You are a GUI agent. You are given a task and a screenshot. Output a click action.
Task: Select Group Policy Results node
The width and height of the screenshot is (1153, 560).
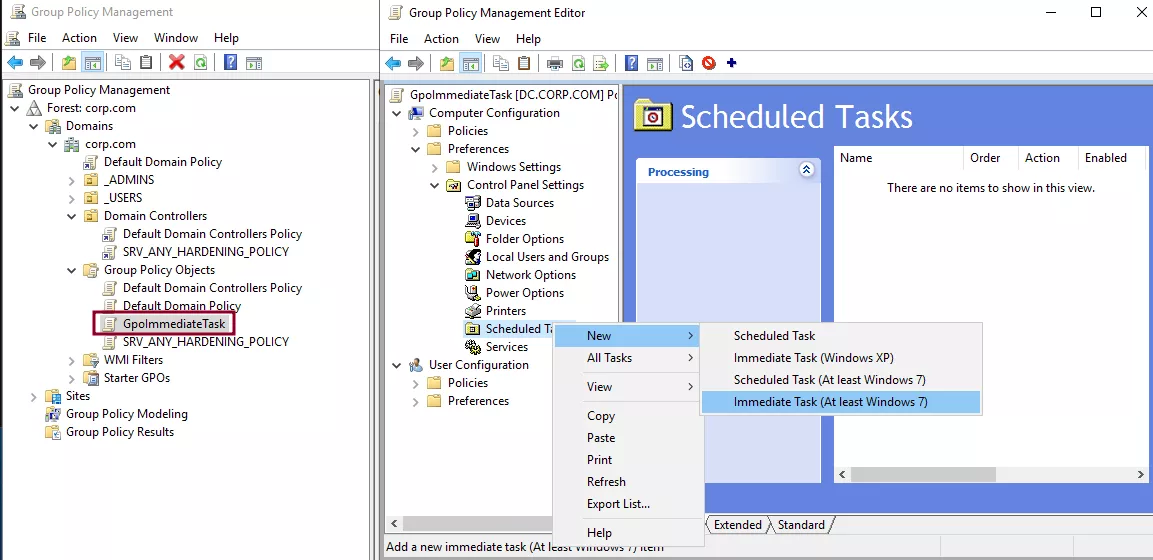click(120, 432)
